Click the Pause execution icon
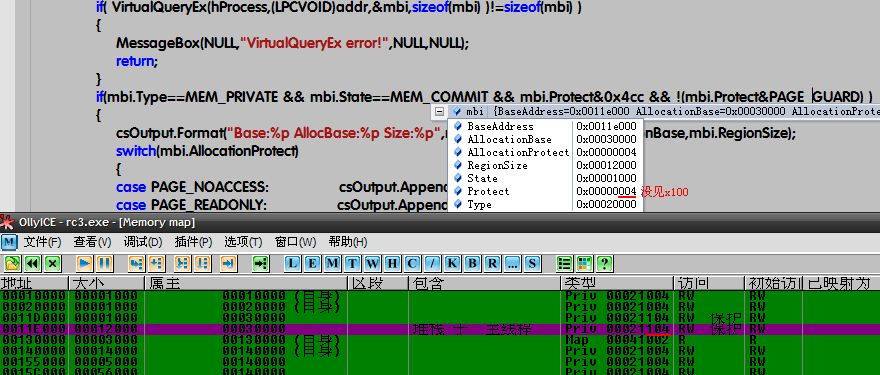Screen dimensions: 880x375 [105, 263]
